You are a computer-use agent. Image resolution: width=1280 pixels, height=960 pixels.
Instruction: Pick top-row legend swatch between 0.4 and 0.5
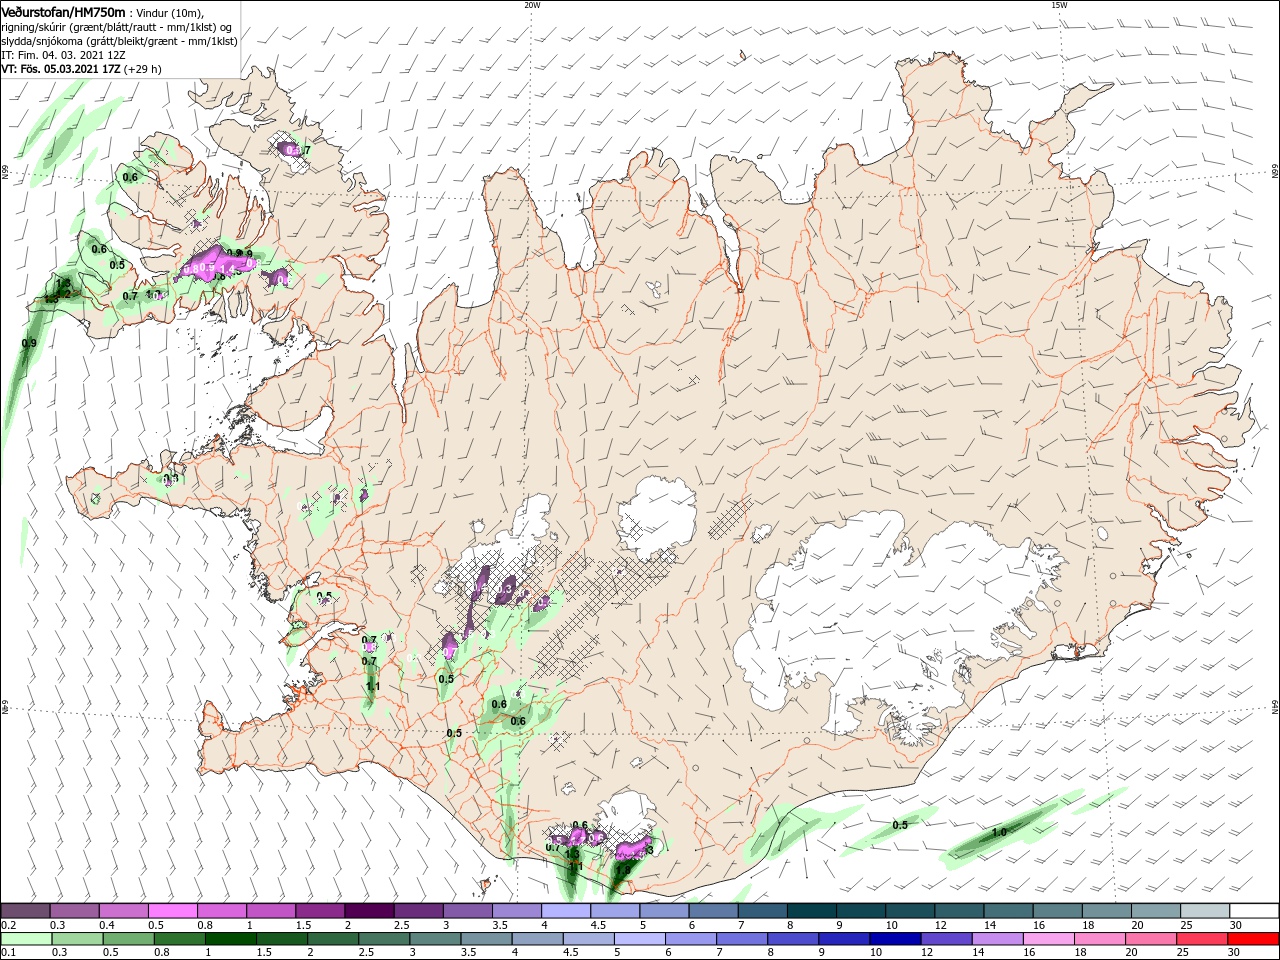point(124,911)
